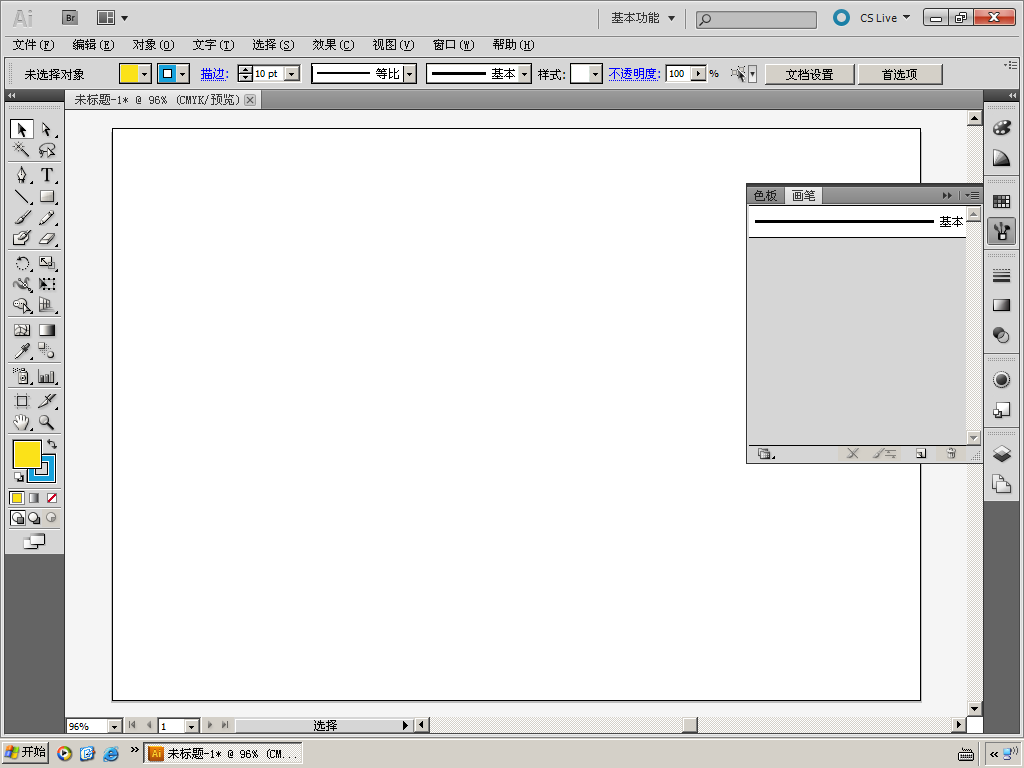
Task: Open the opacity slider arrow
Action: [699, 74]
